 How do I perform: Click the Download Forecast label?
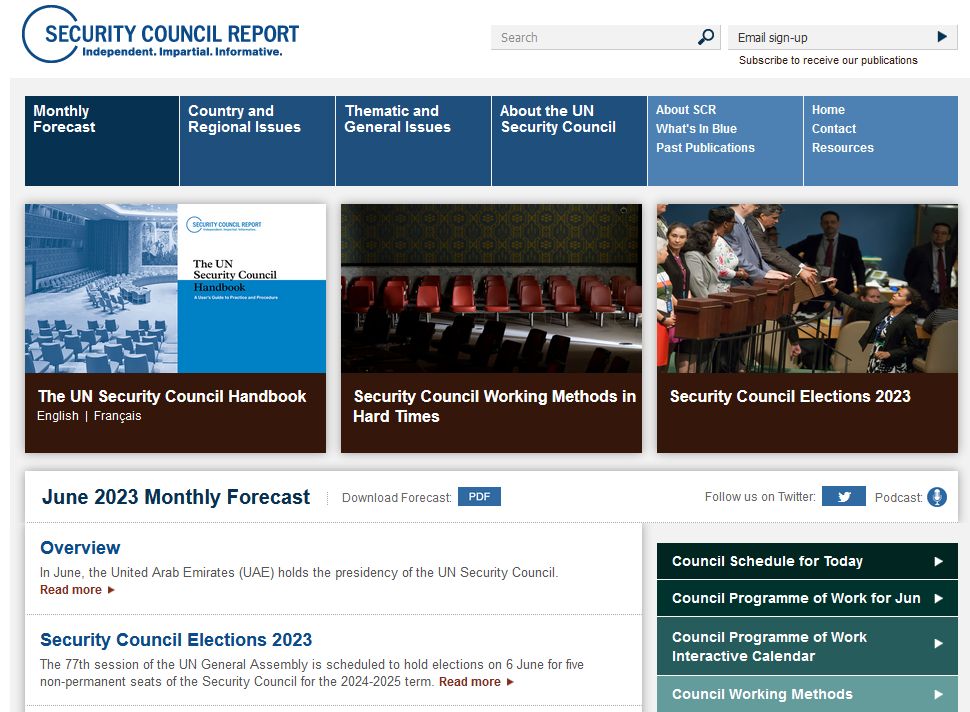click(x=397, y=497)
